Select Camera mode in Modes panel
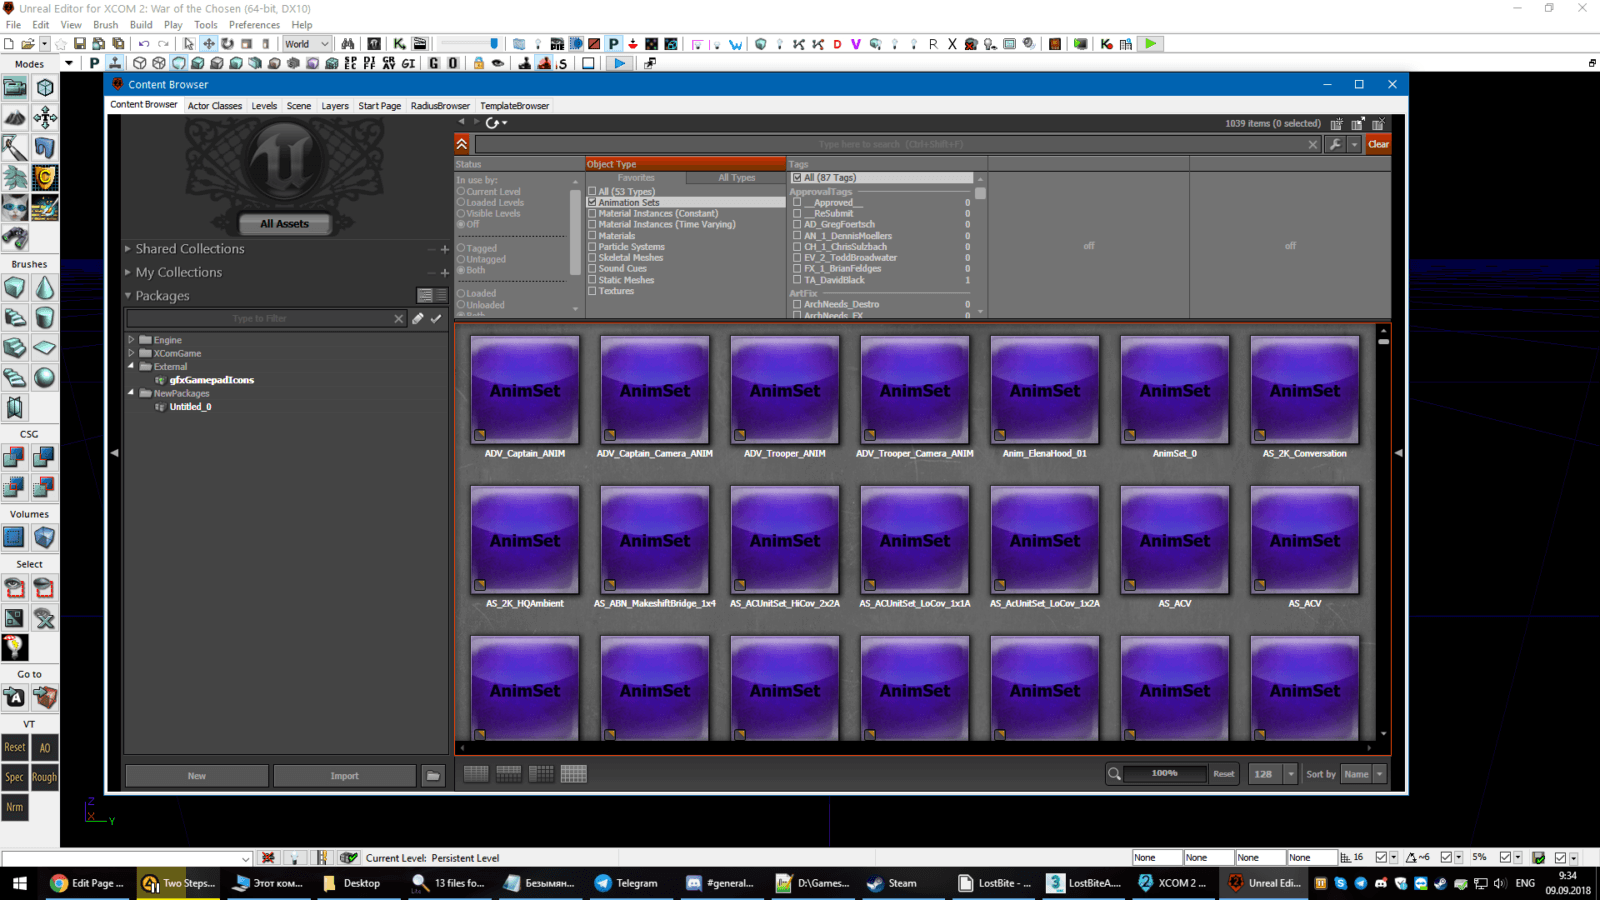Image resolution: width=1600 pixels, height=900 pixels. point(15,88)
